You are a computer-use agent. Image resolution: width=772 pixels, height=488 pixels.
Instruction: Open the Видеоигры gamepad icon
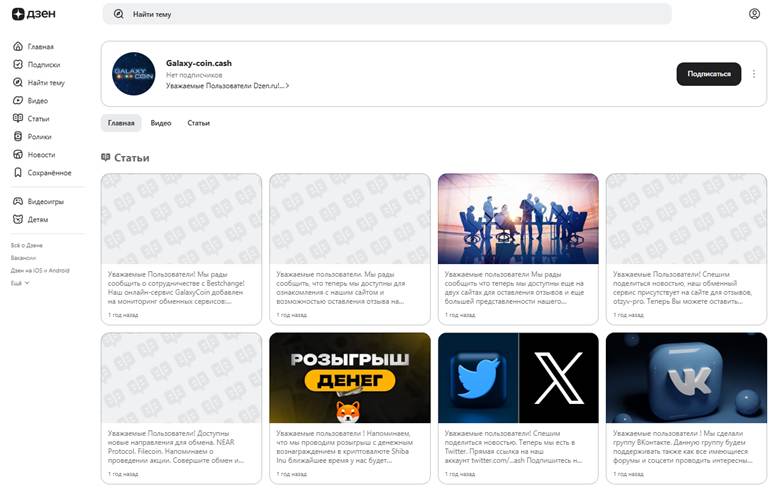(18, 201)
